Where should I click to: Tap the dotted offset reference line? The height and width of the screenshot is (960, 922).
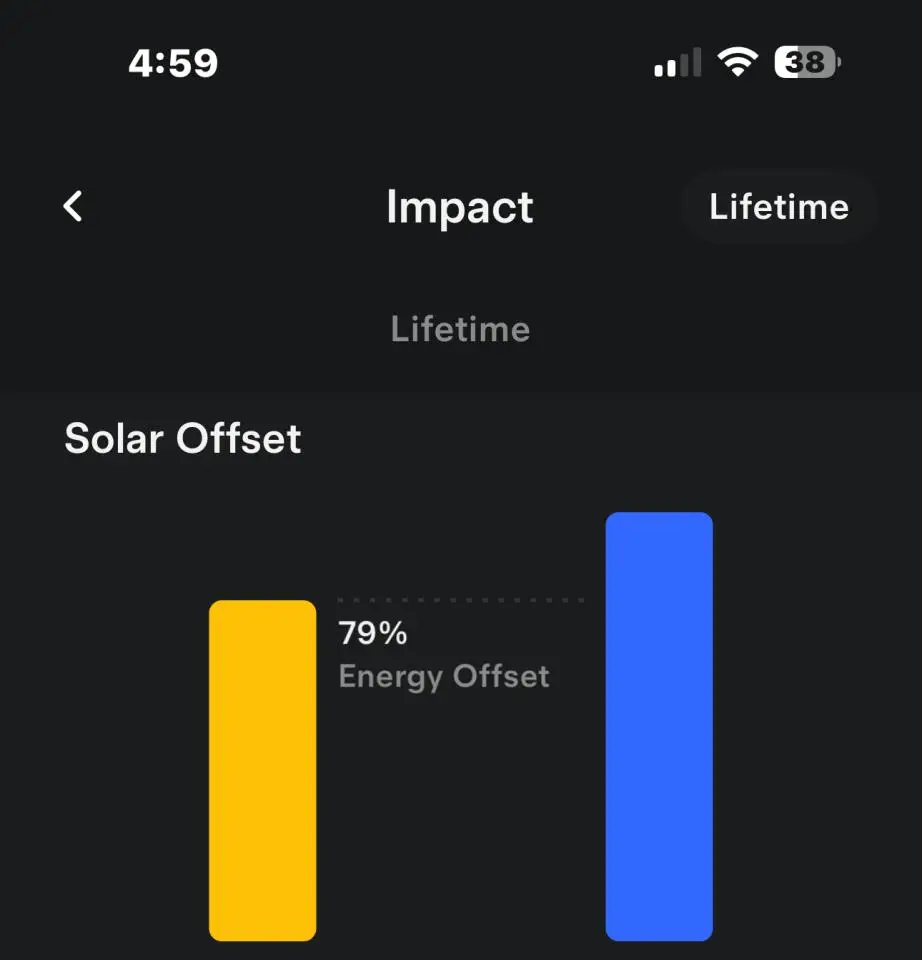point(460,600)
